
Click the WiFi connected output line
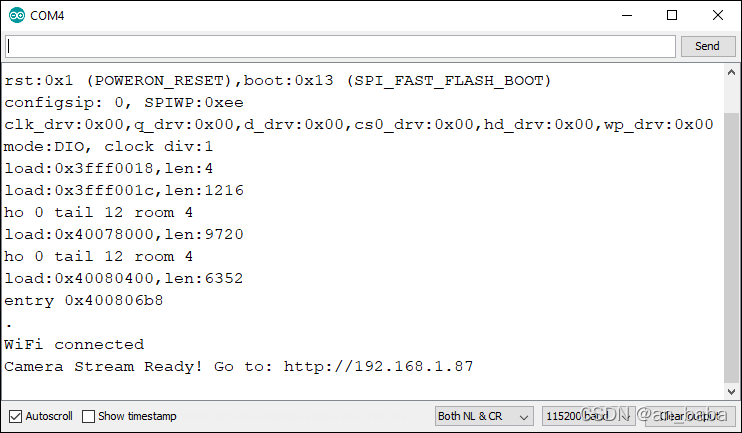(x=74, y=345)
